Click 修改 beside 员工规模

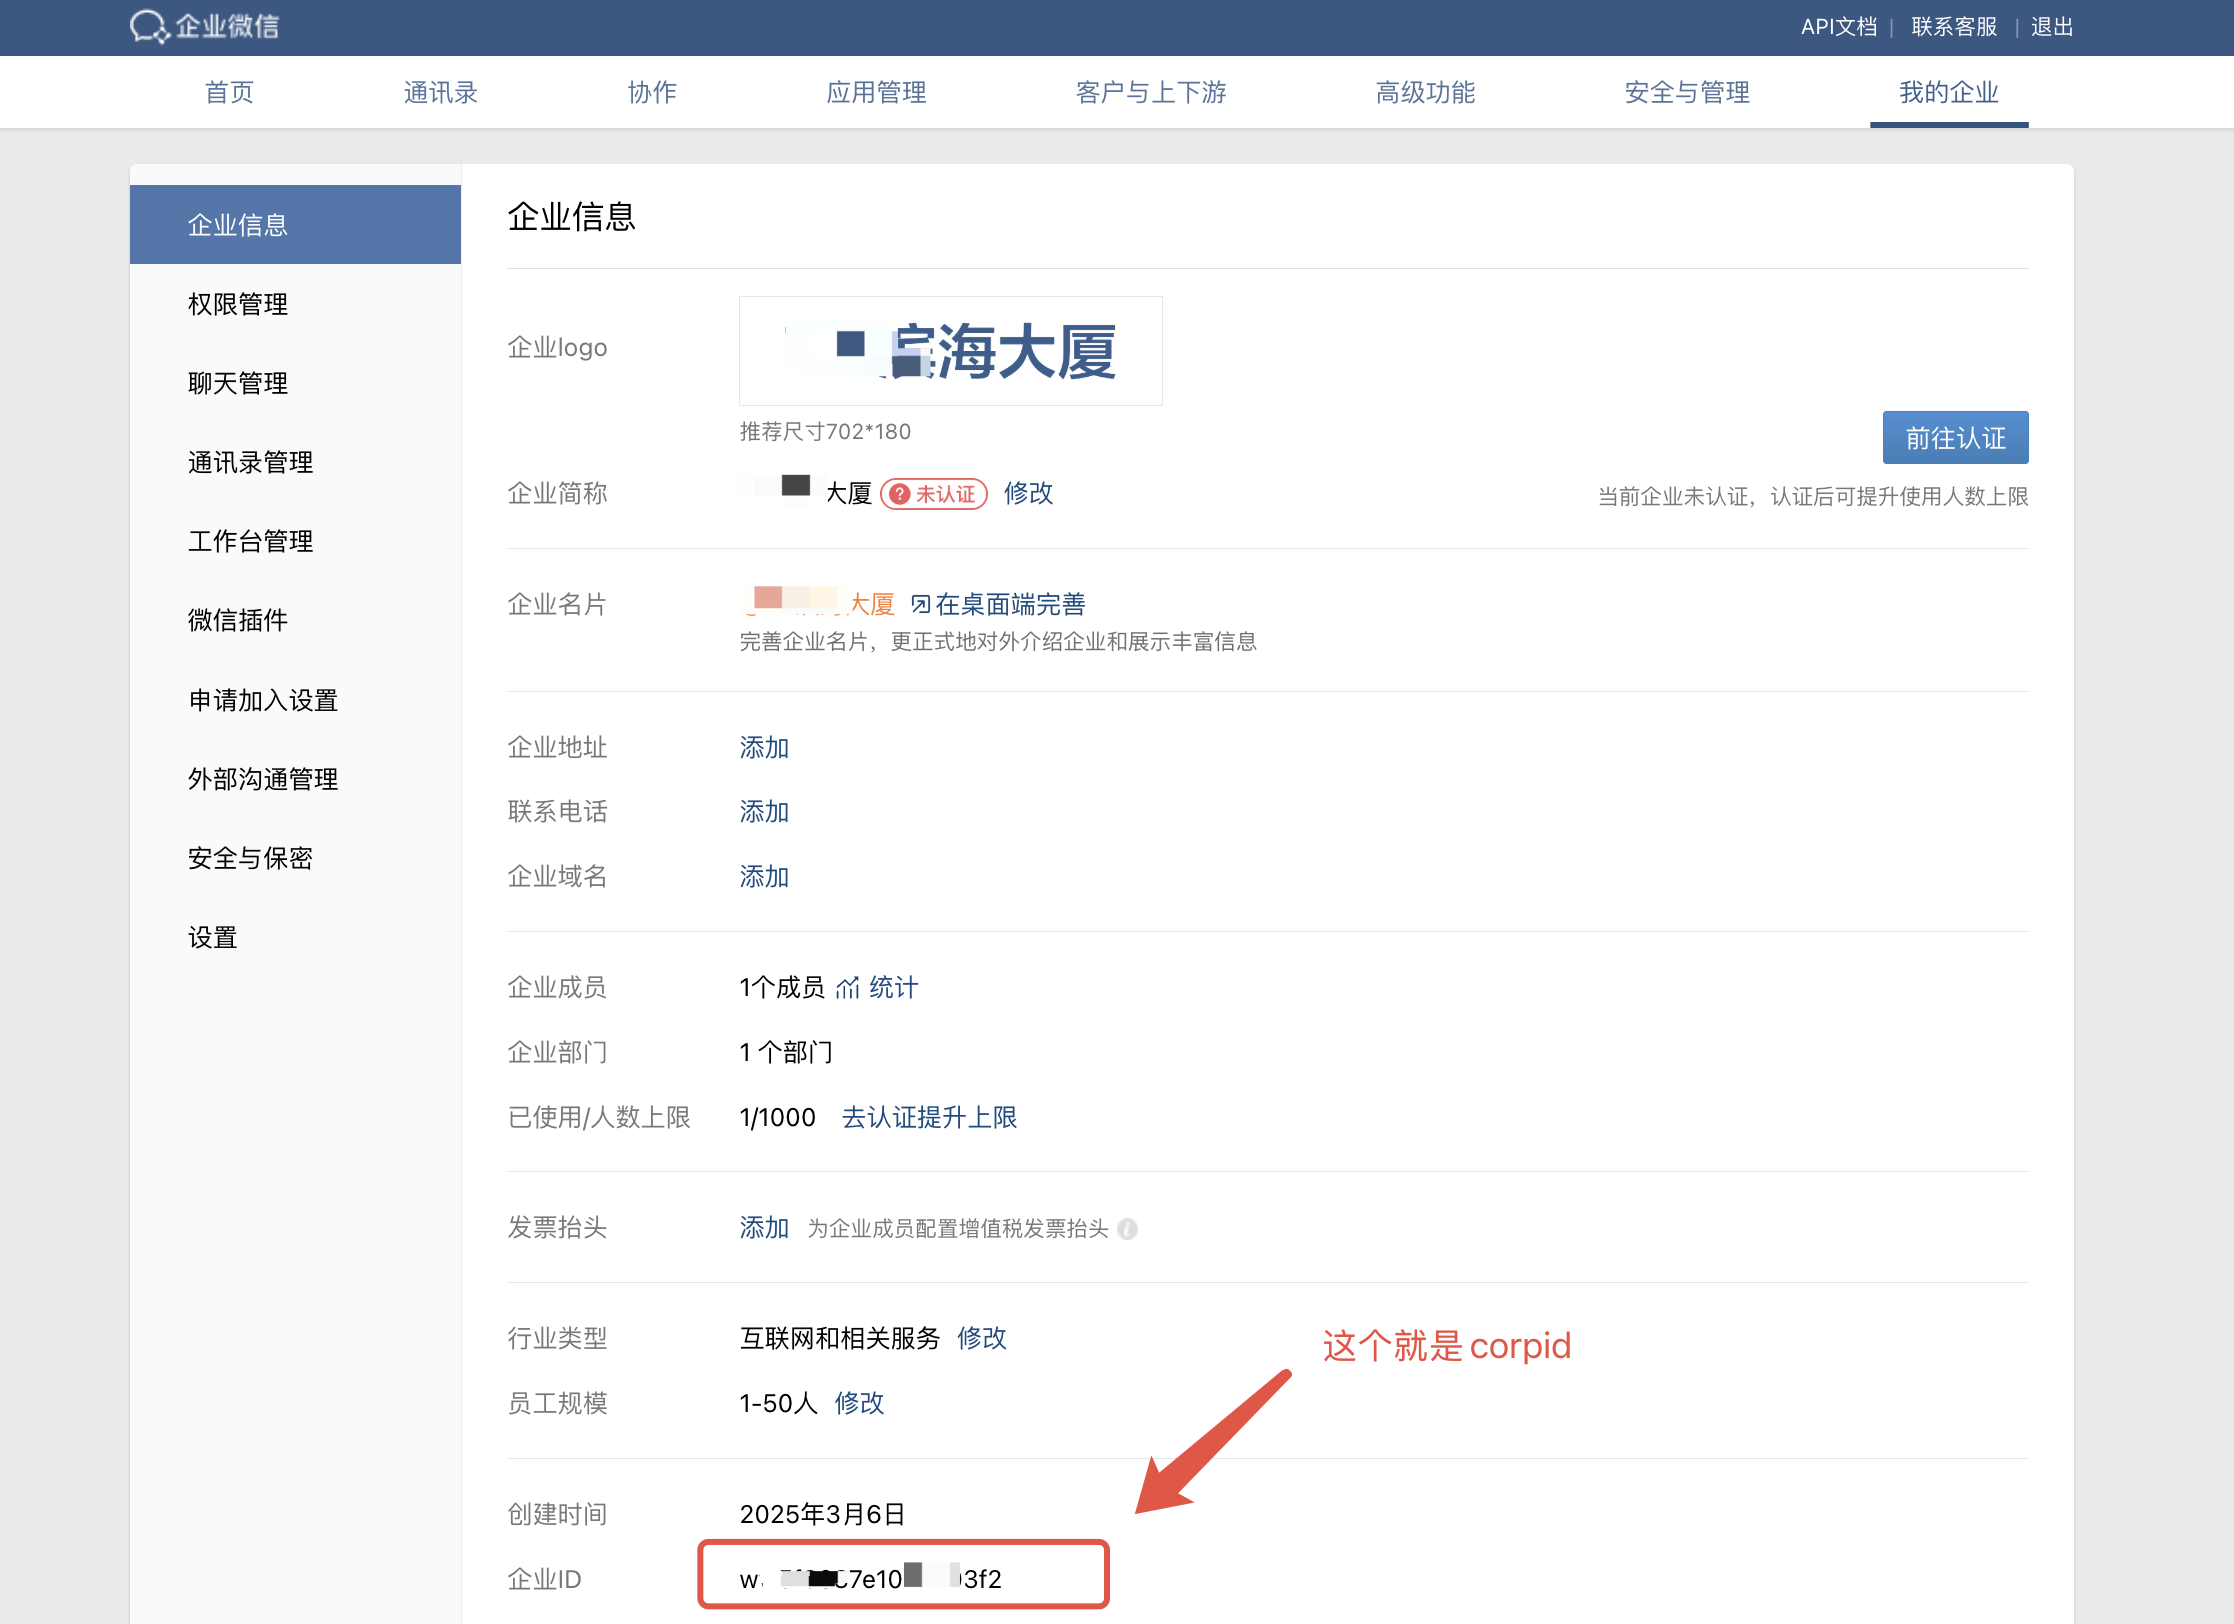[x=859, y=1403]
